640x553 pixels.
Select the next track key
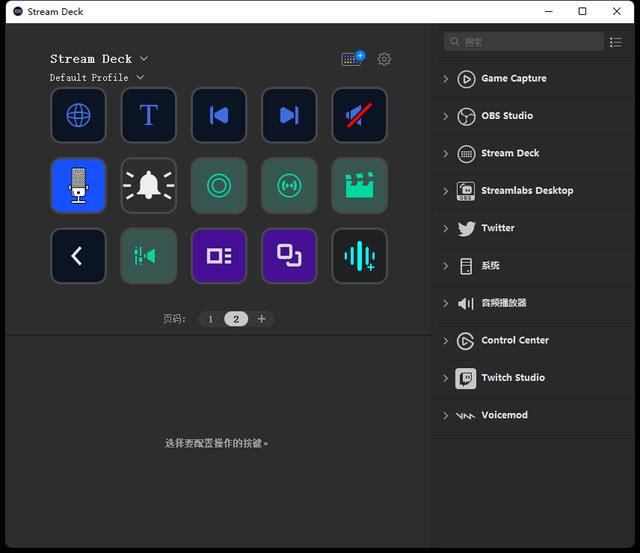(x=289, y=115)
